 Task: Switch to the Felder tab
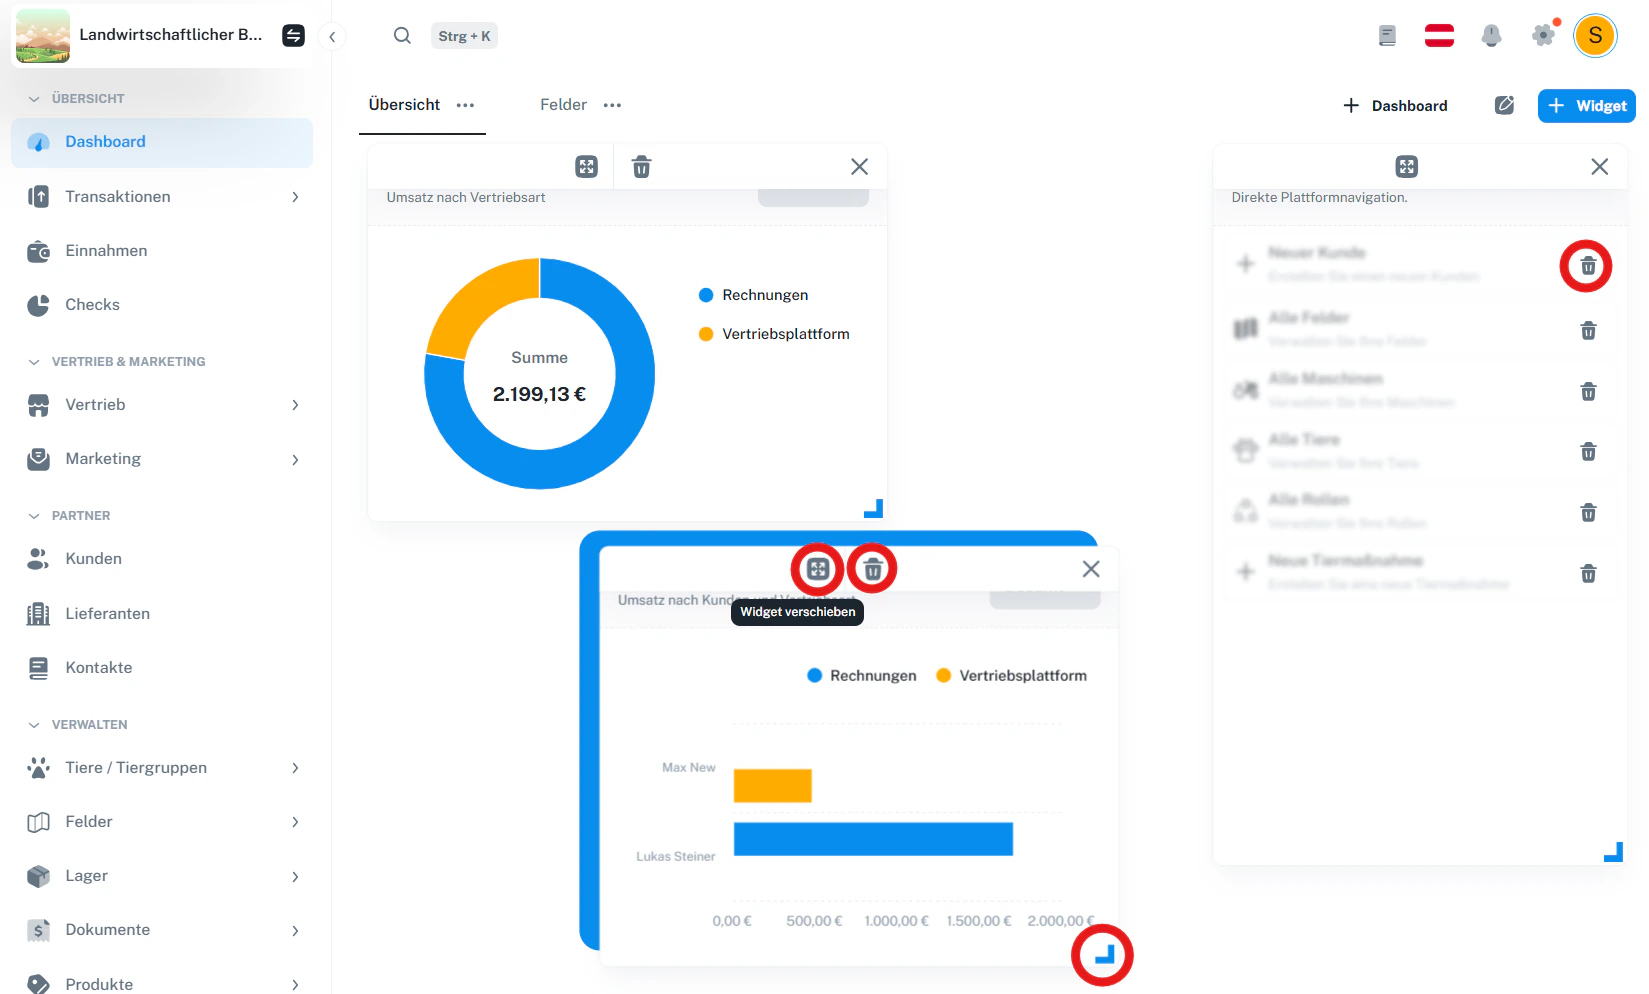[x=563, y=104]
